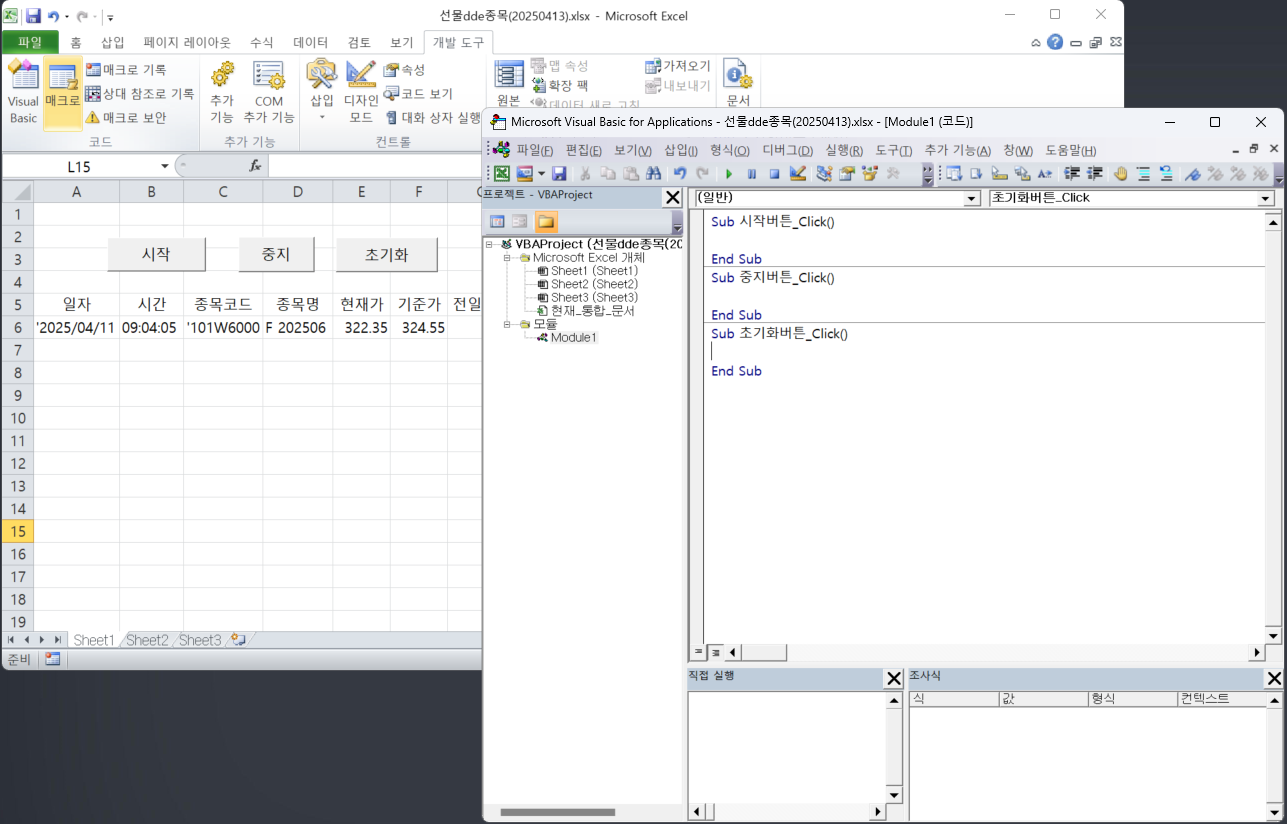The image size is (1287, 824).
Task: Click 매크로 기록 in the ribbon
Action: click(127, 70)
